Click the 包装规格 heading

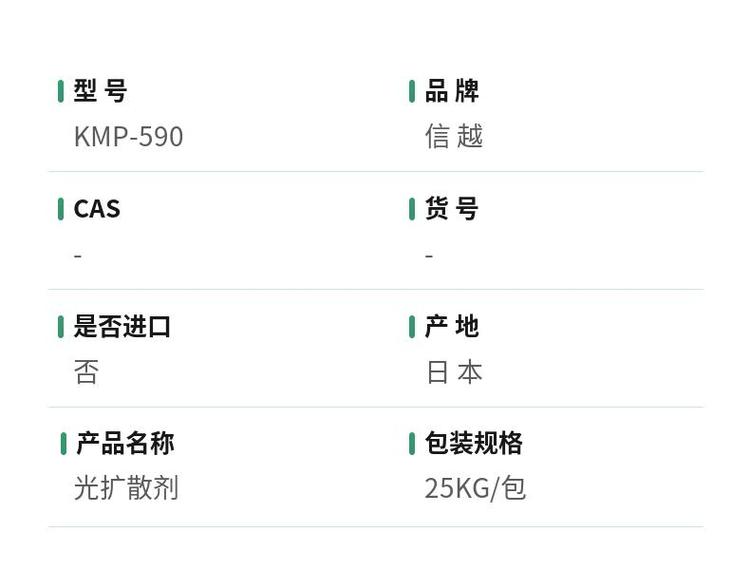coord(474,443)
